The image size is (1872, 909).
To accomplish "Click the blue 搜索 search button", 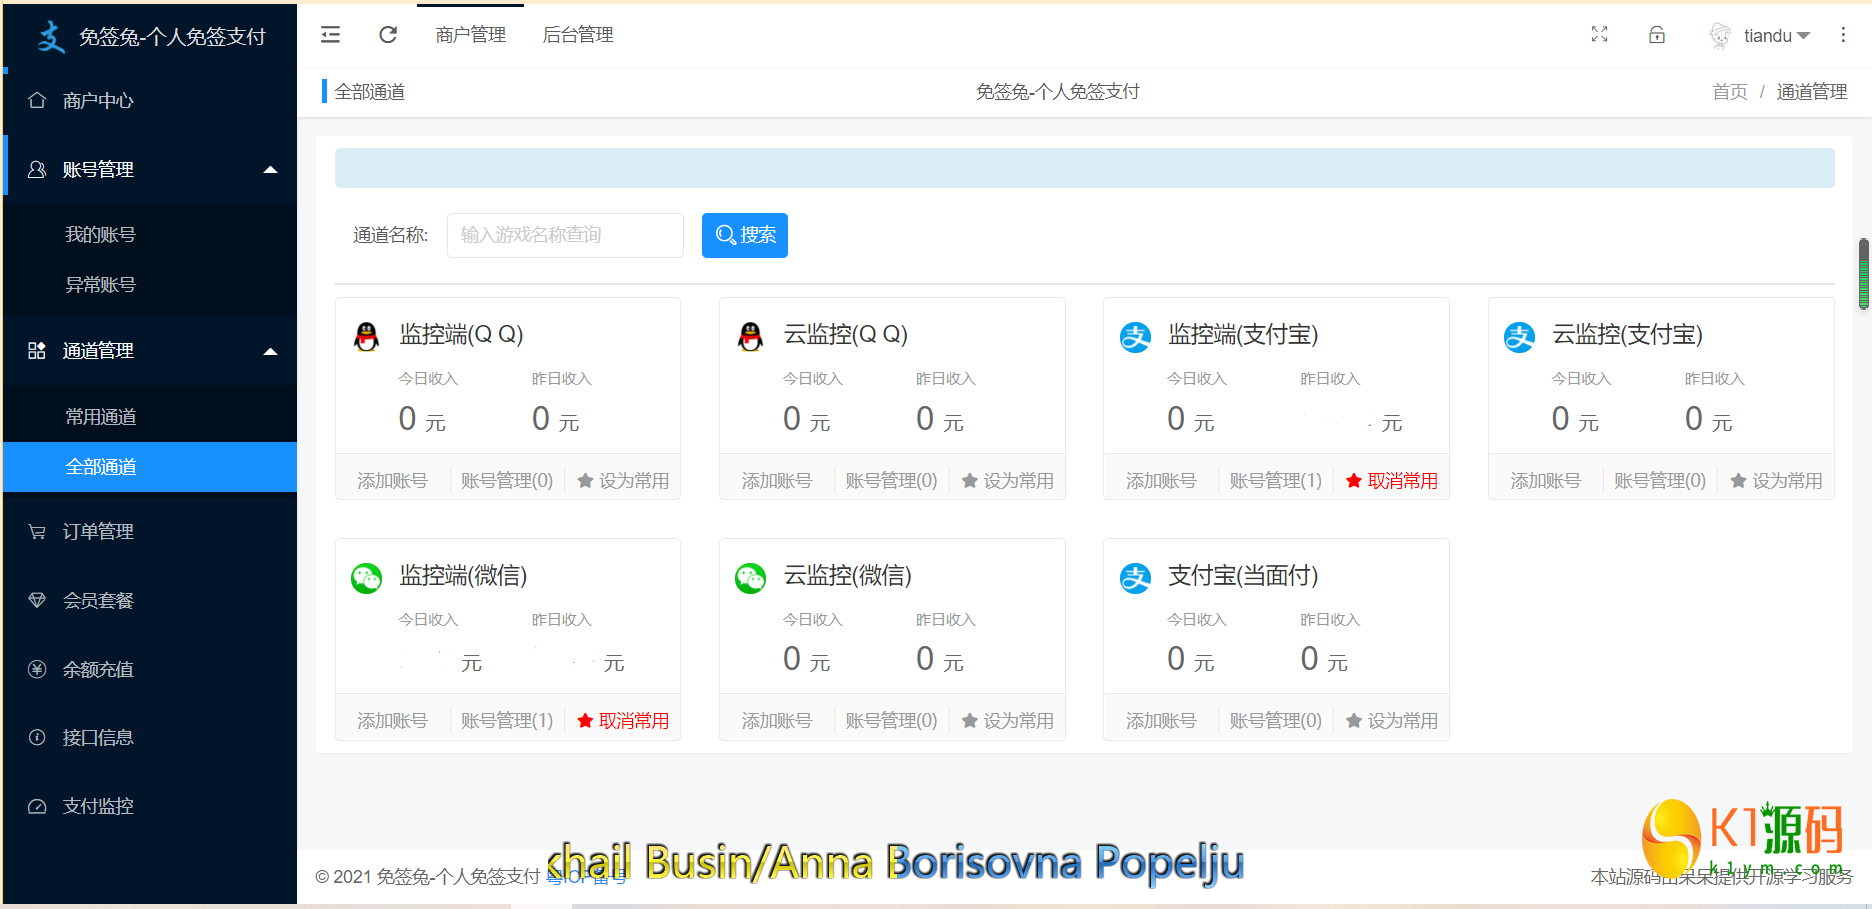I will tap(744, 235).
